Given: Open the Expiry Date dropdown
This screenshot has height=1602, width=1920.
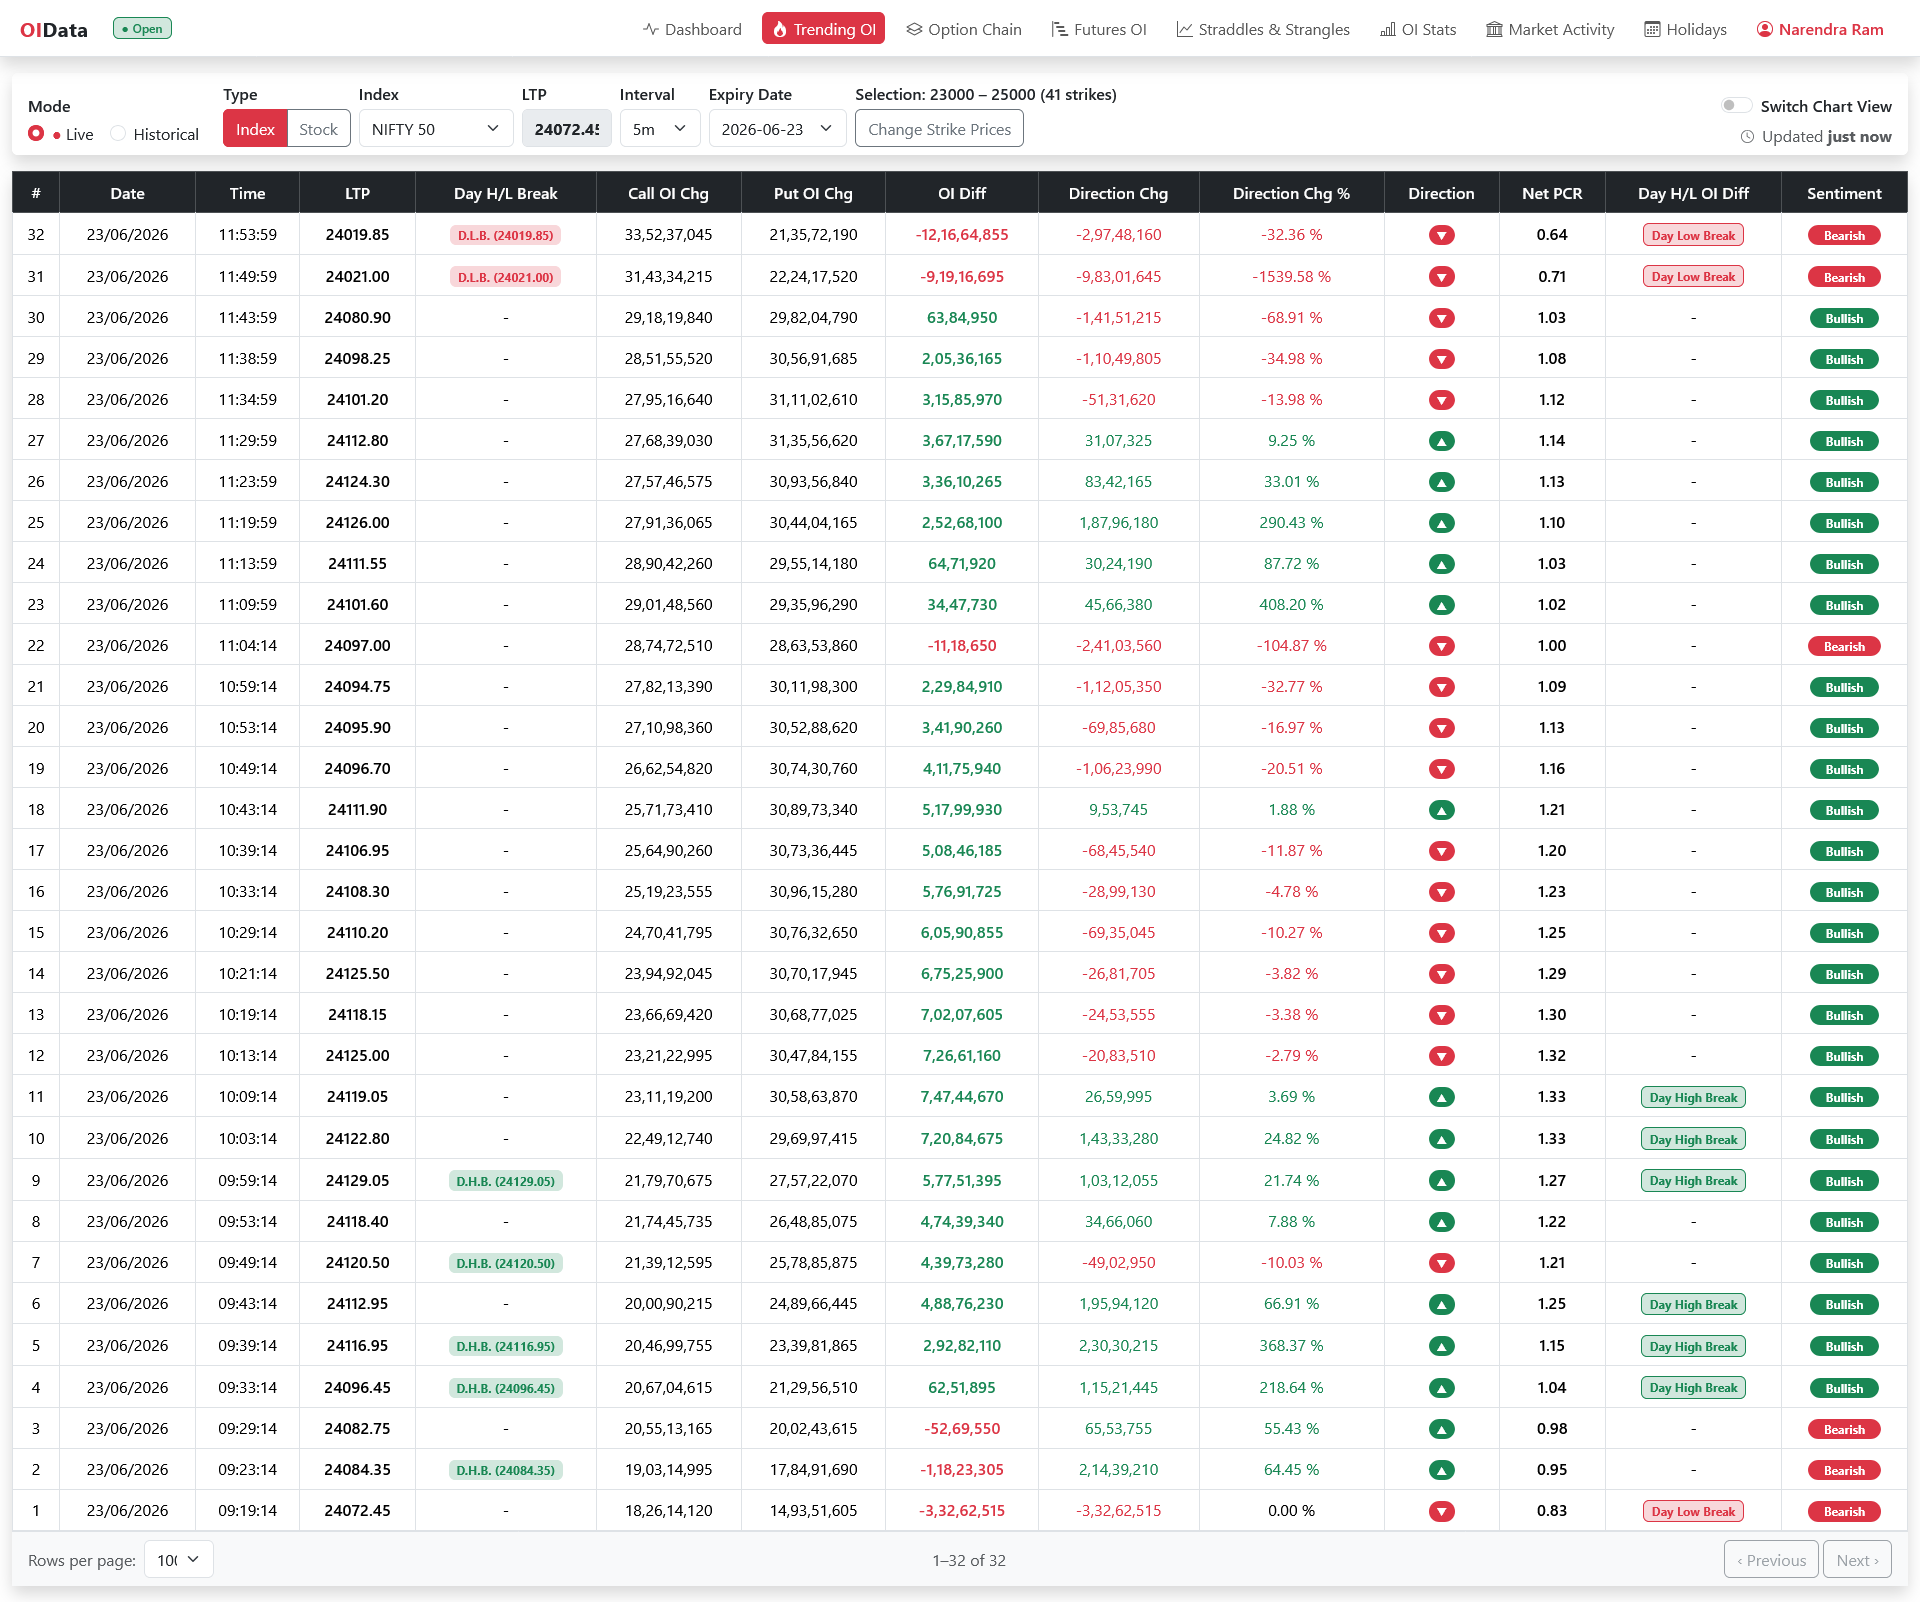Looking at the screenshot, I should pyautogui.click(x=777, y=129).
